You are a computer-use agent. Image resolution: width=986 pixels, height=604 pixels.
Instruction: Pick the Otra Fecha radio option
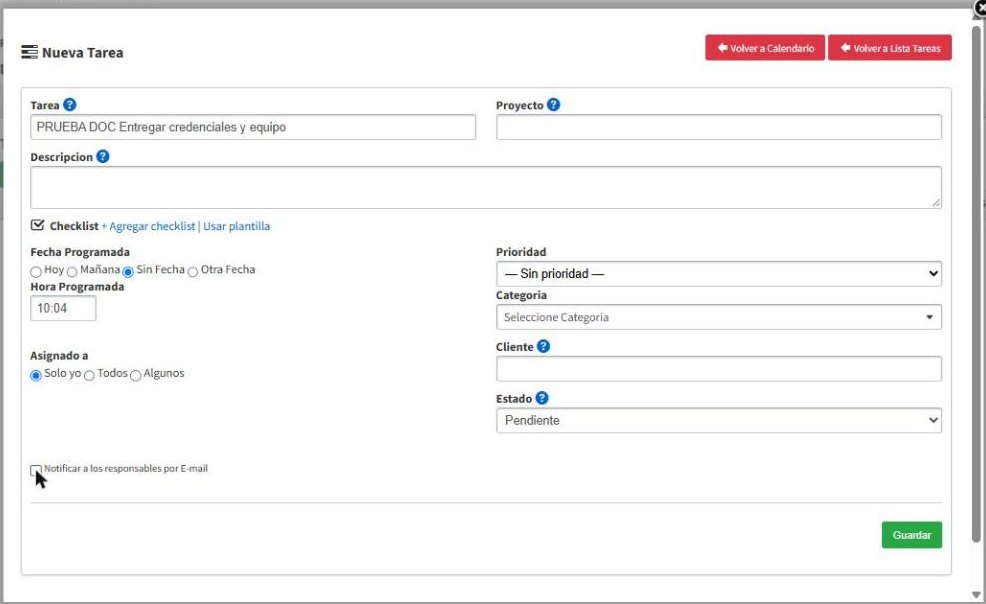(x=192, y=272)
